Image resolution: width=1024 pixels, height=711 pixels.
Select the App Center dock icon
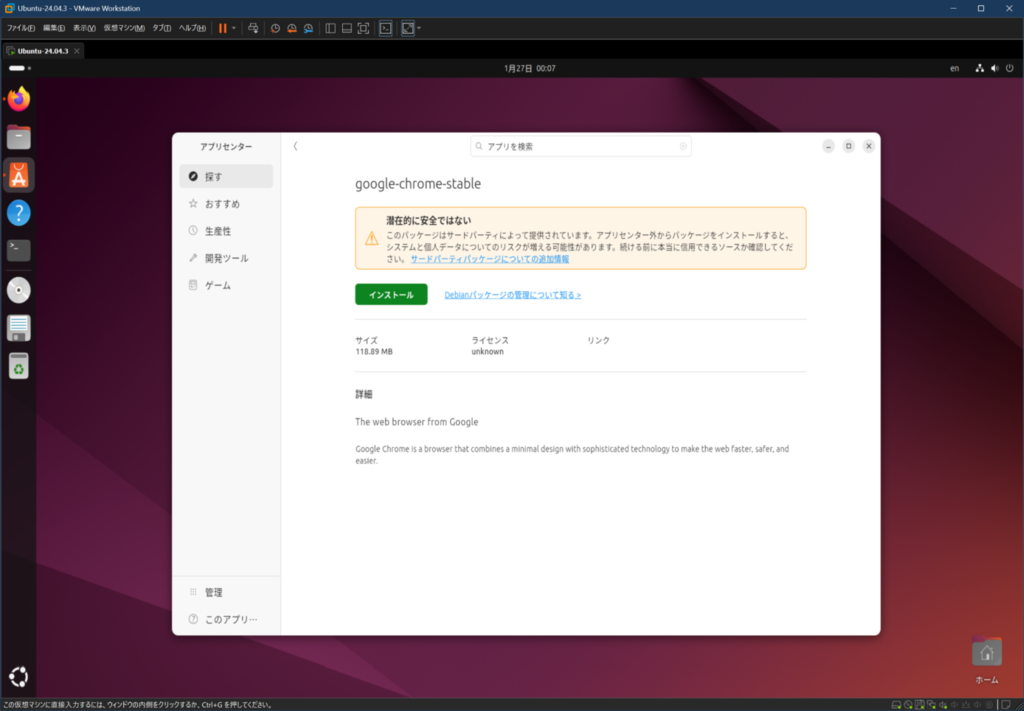click(19, 175)
